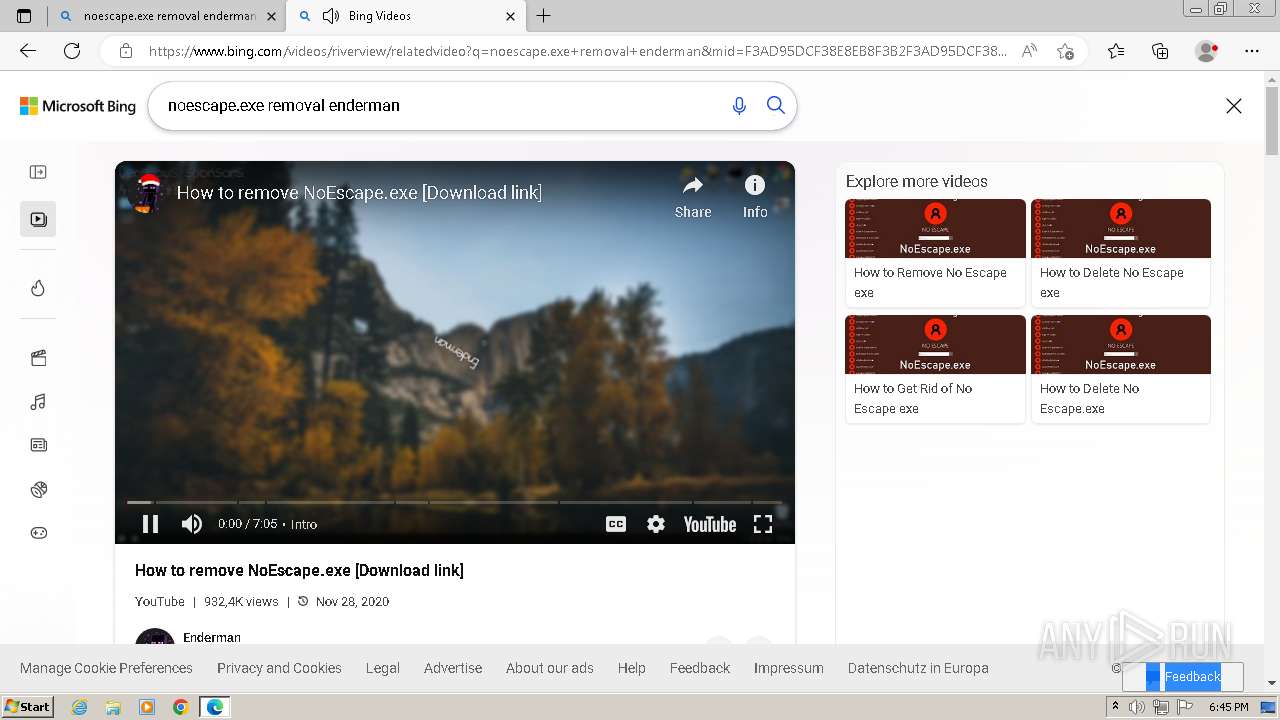Open 'How to Delete No Escape.exe' video
The height and width of the screenshot is (720, 1280).
click(x=1121, y=368)
